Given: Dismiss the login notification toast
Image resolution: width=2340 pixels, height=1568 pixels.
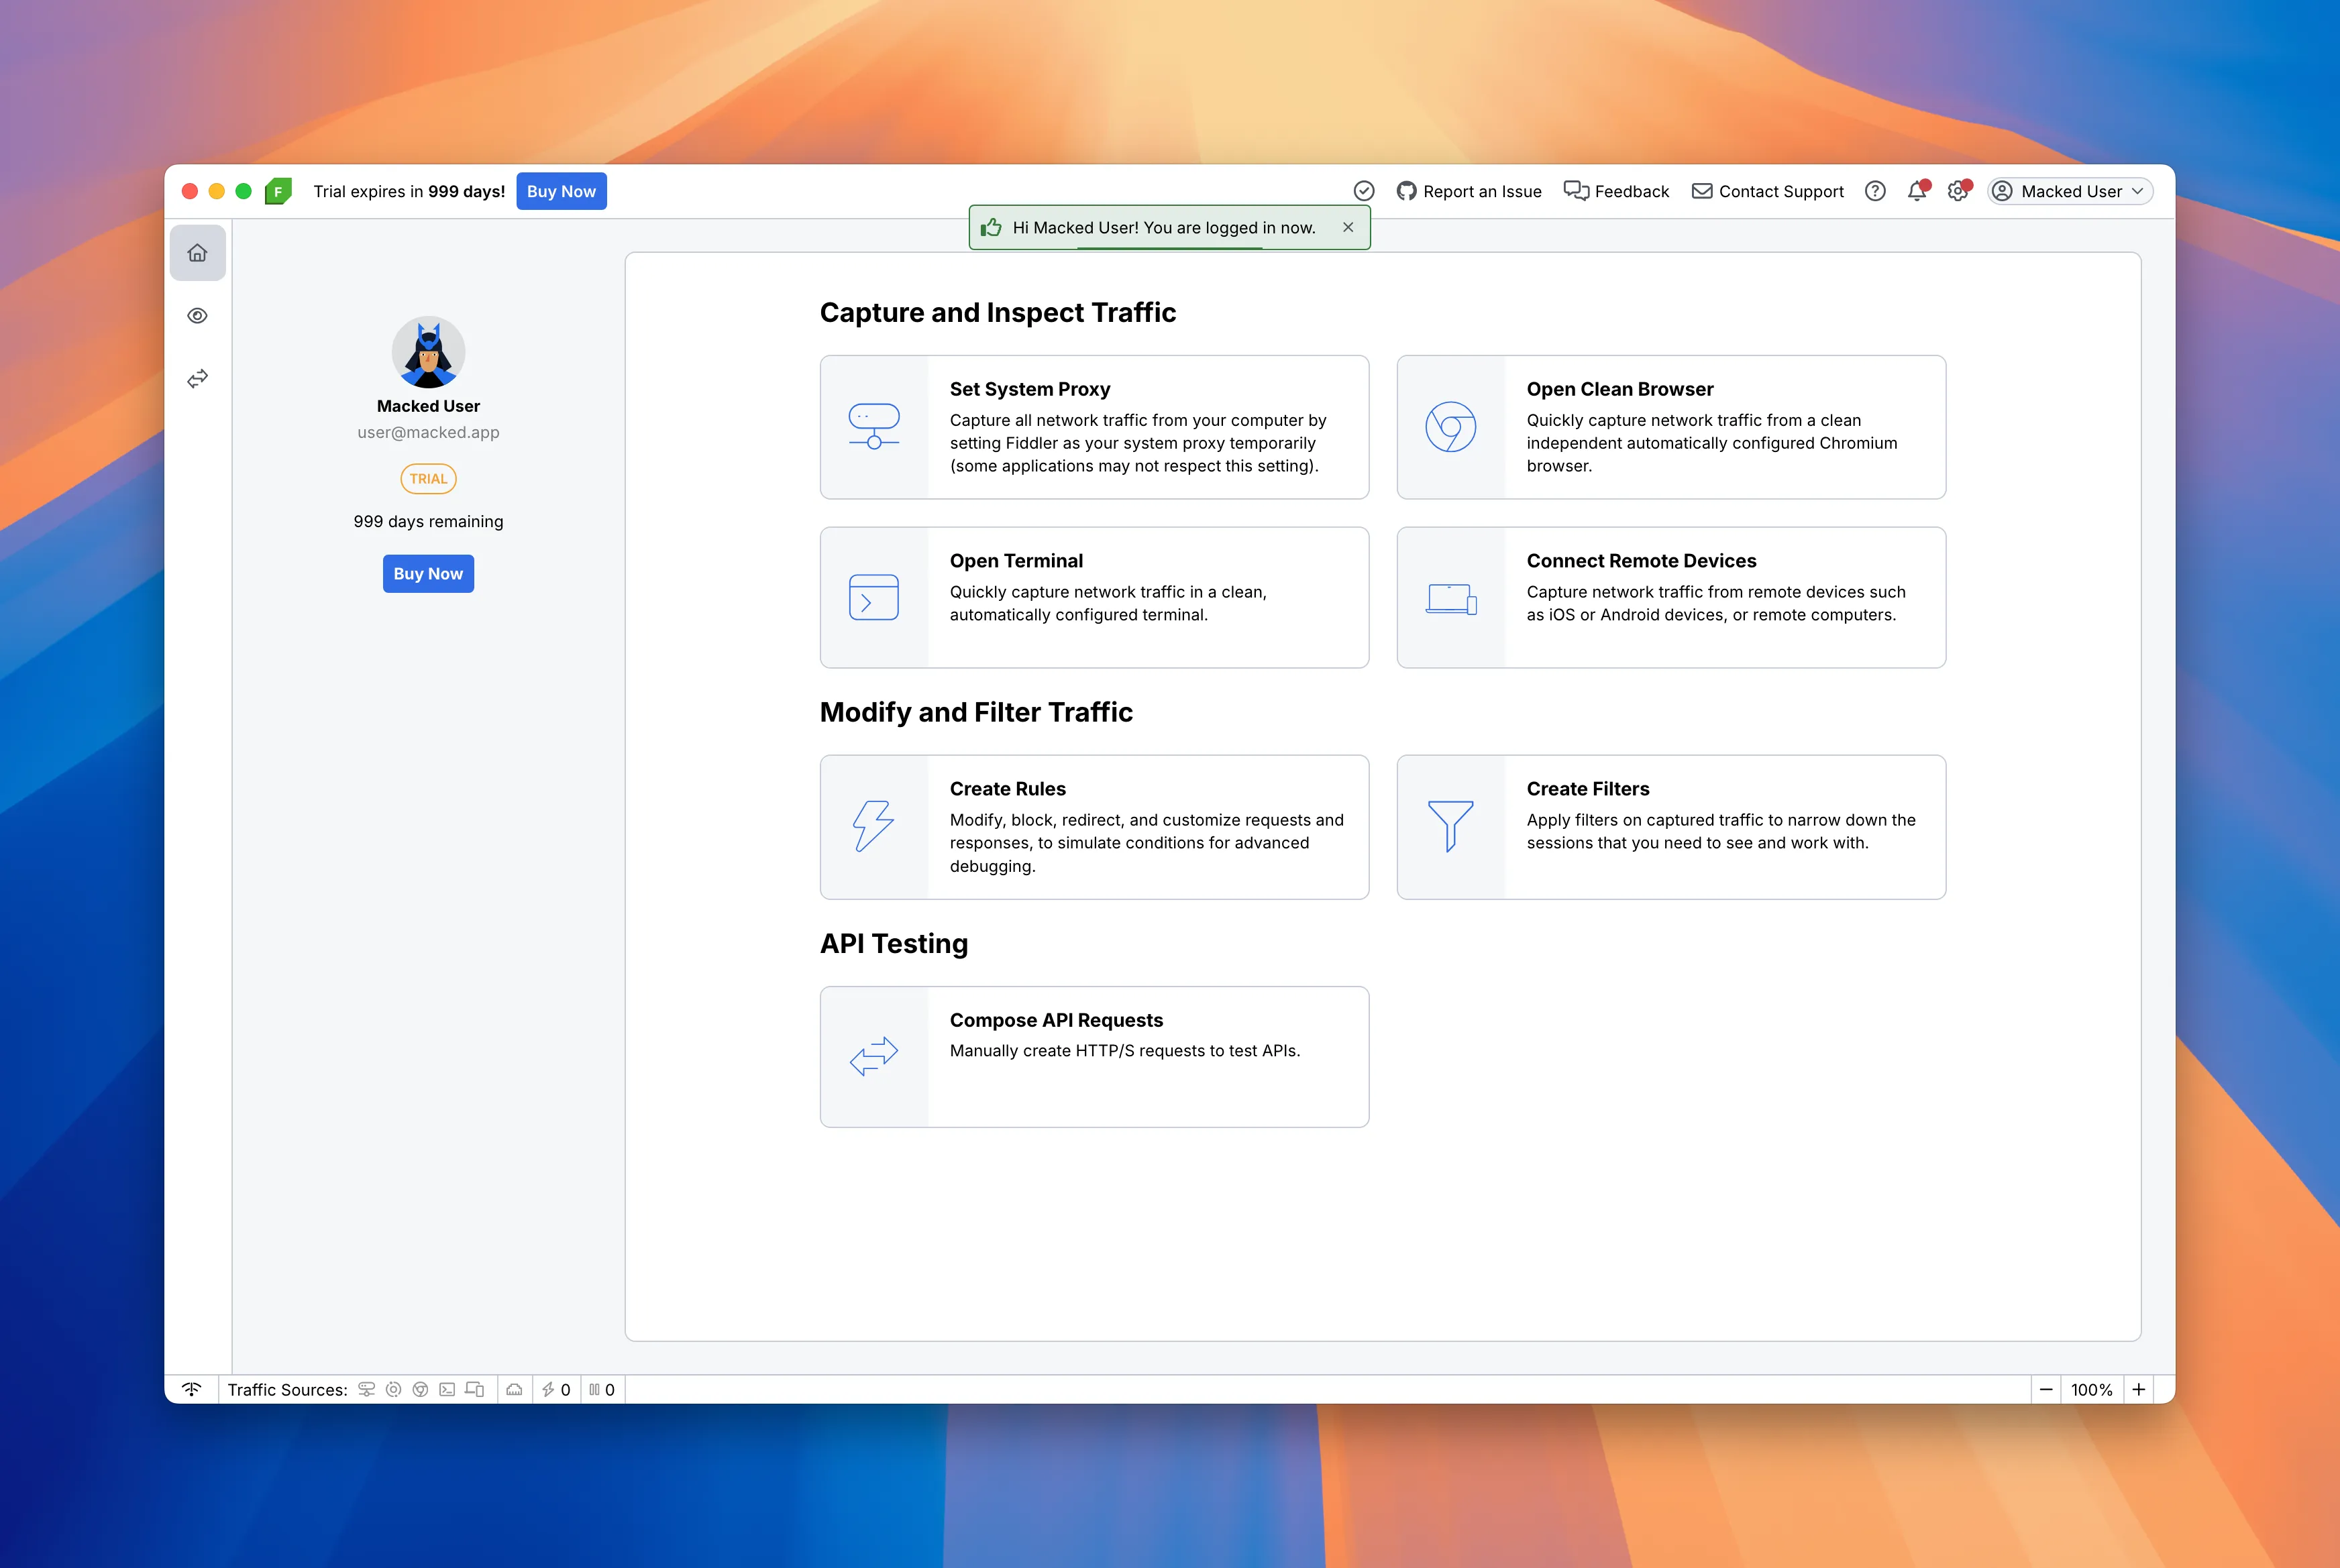Looking at the screenshot, I should point(1348,227).
